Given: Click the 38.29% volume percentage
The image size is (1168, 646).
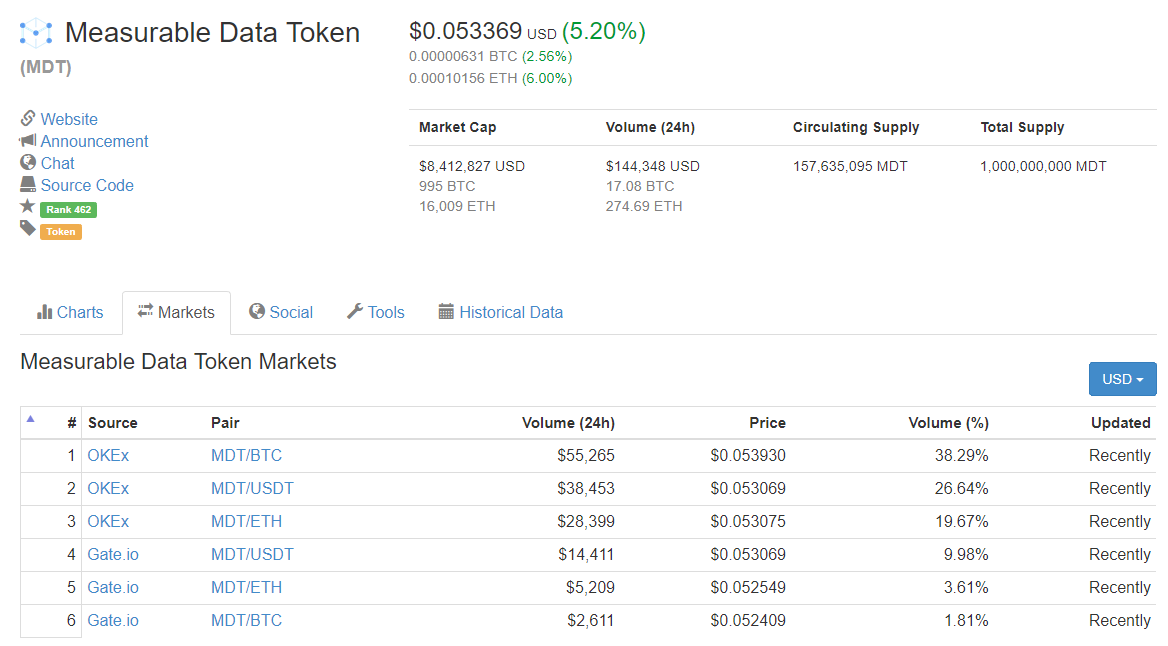Looking at the screenshot, I should (x=962, y=455).
